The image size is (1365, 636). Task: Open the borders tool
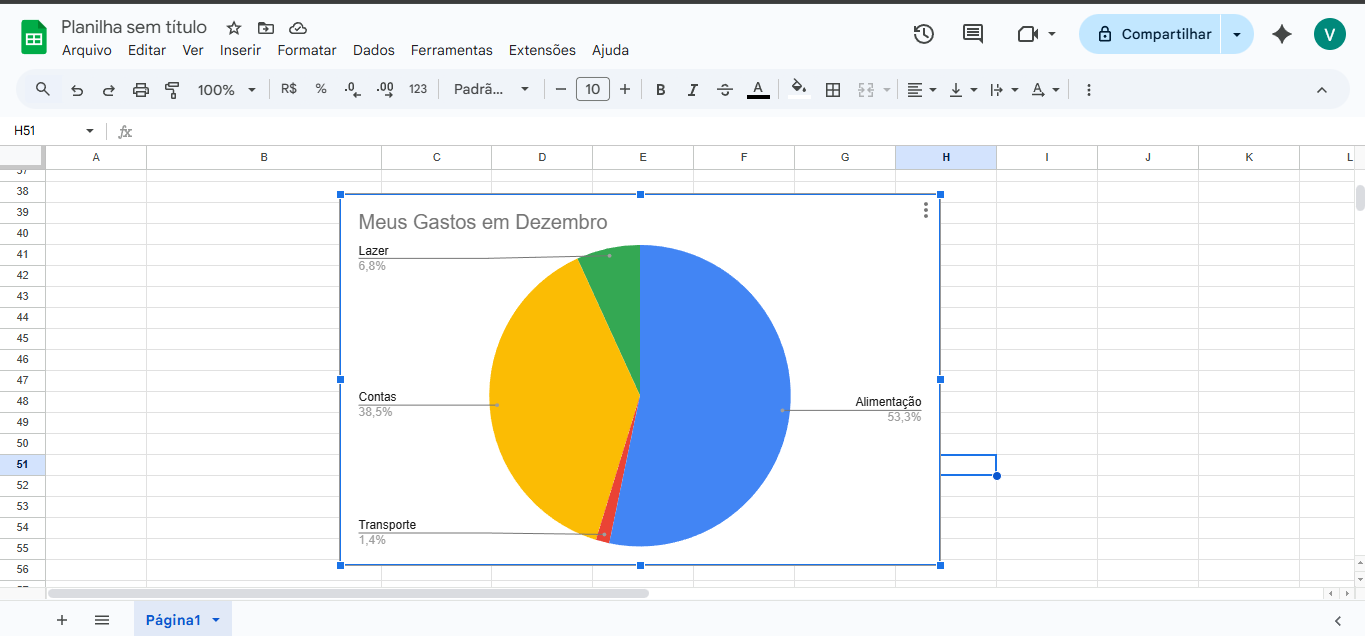tap(832, 90)
